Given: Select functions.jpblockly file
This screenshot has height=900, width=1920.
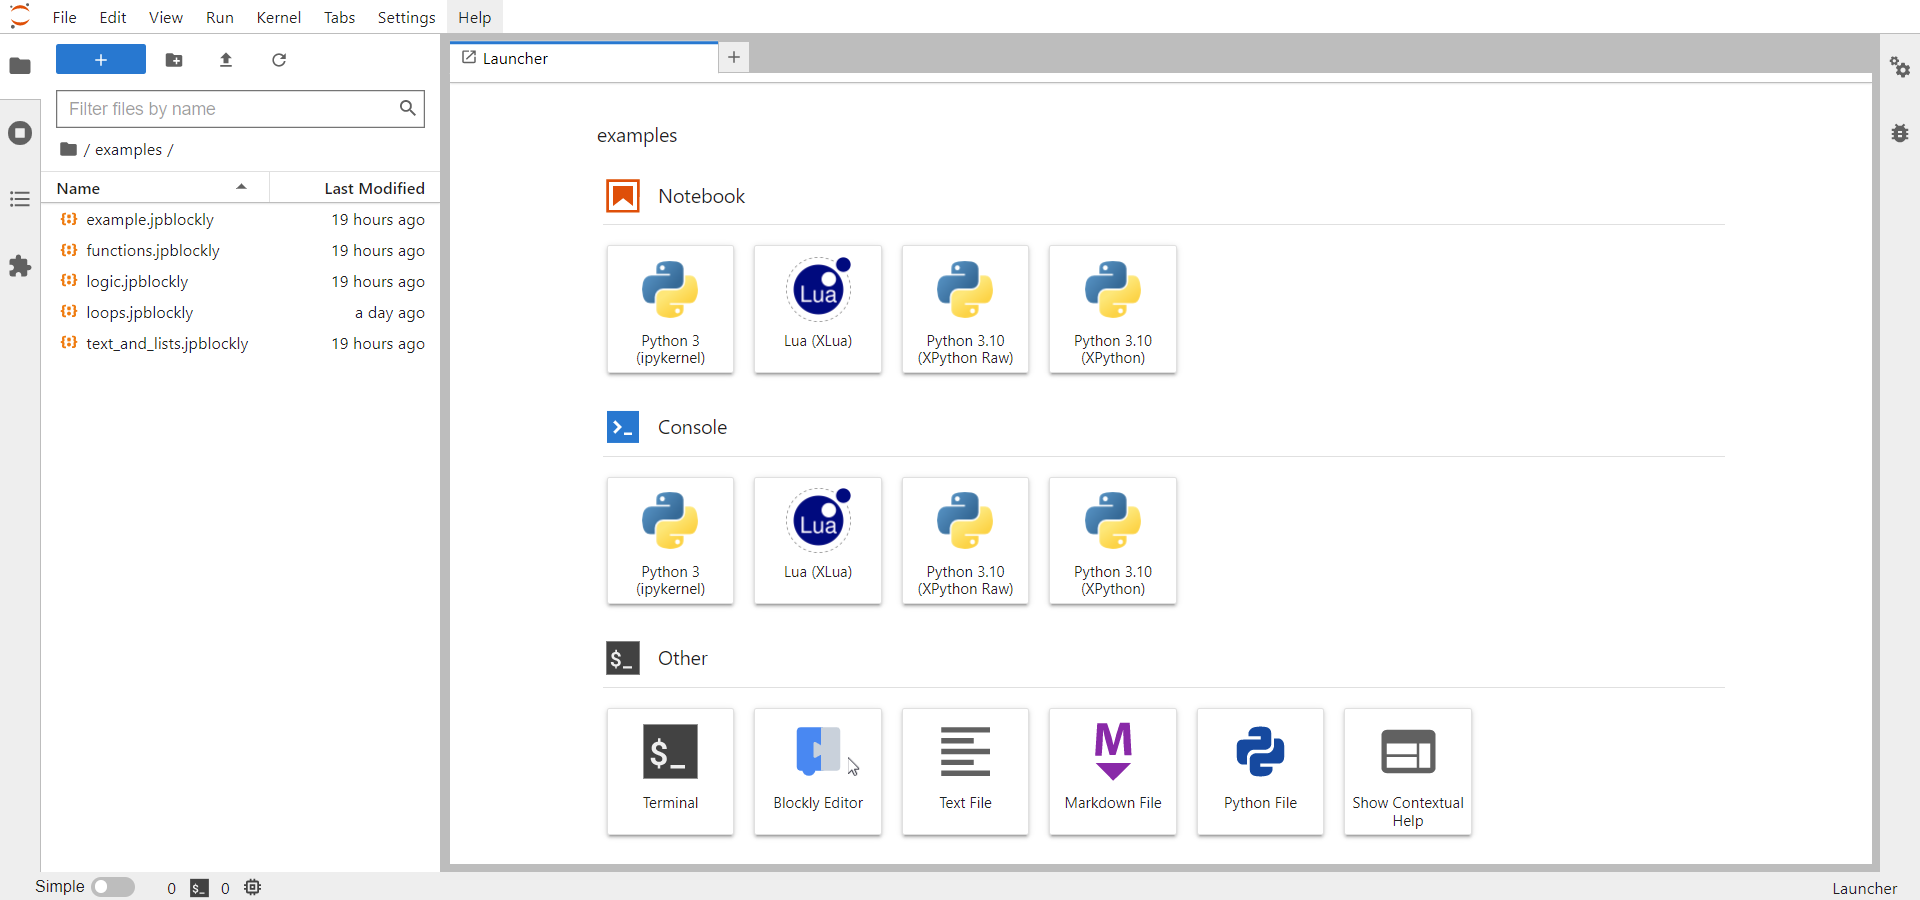Looking at the screenshot, I should click(240, 250).
